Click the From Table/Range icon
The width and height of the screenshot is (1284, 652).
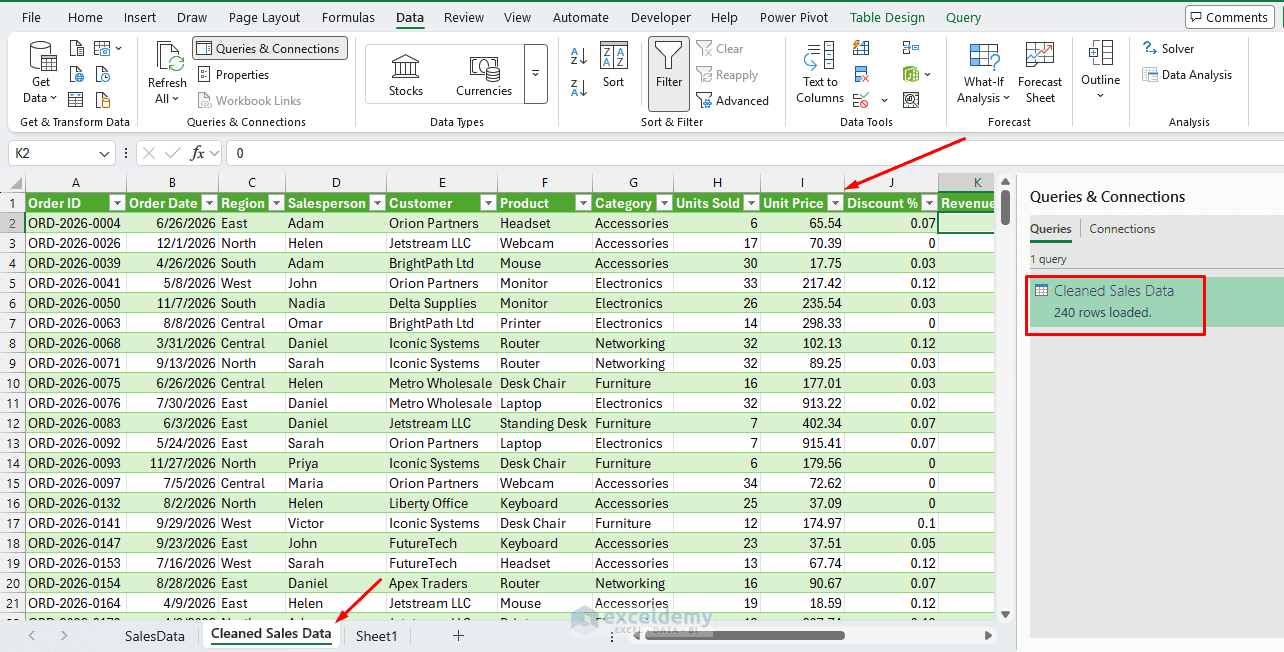coord(78,100)
